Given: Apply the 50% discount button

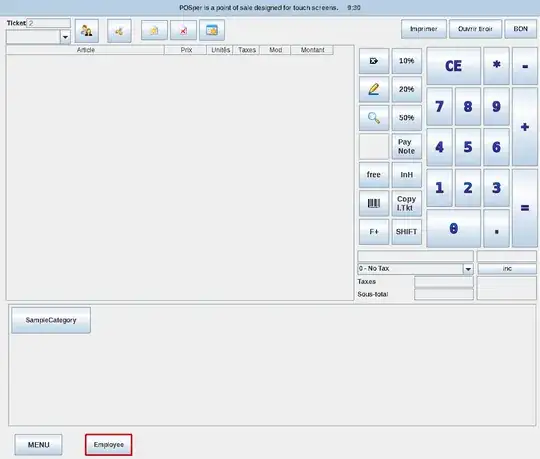Looking at the screenshot, I should tap(407, 118).
